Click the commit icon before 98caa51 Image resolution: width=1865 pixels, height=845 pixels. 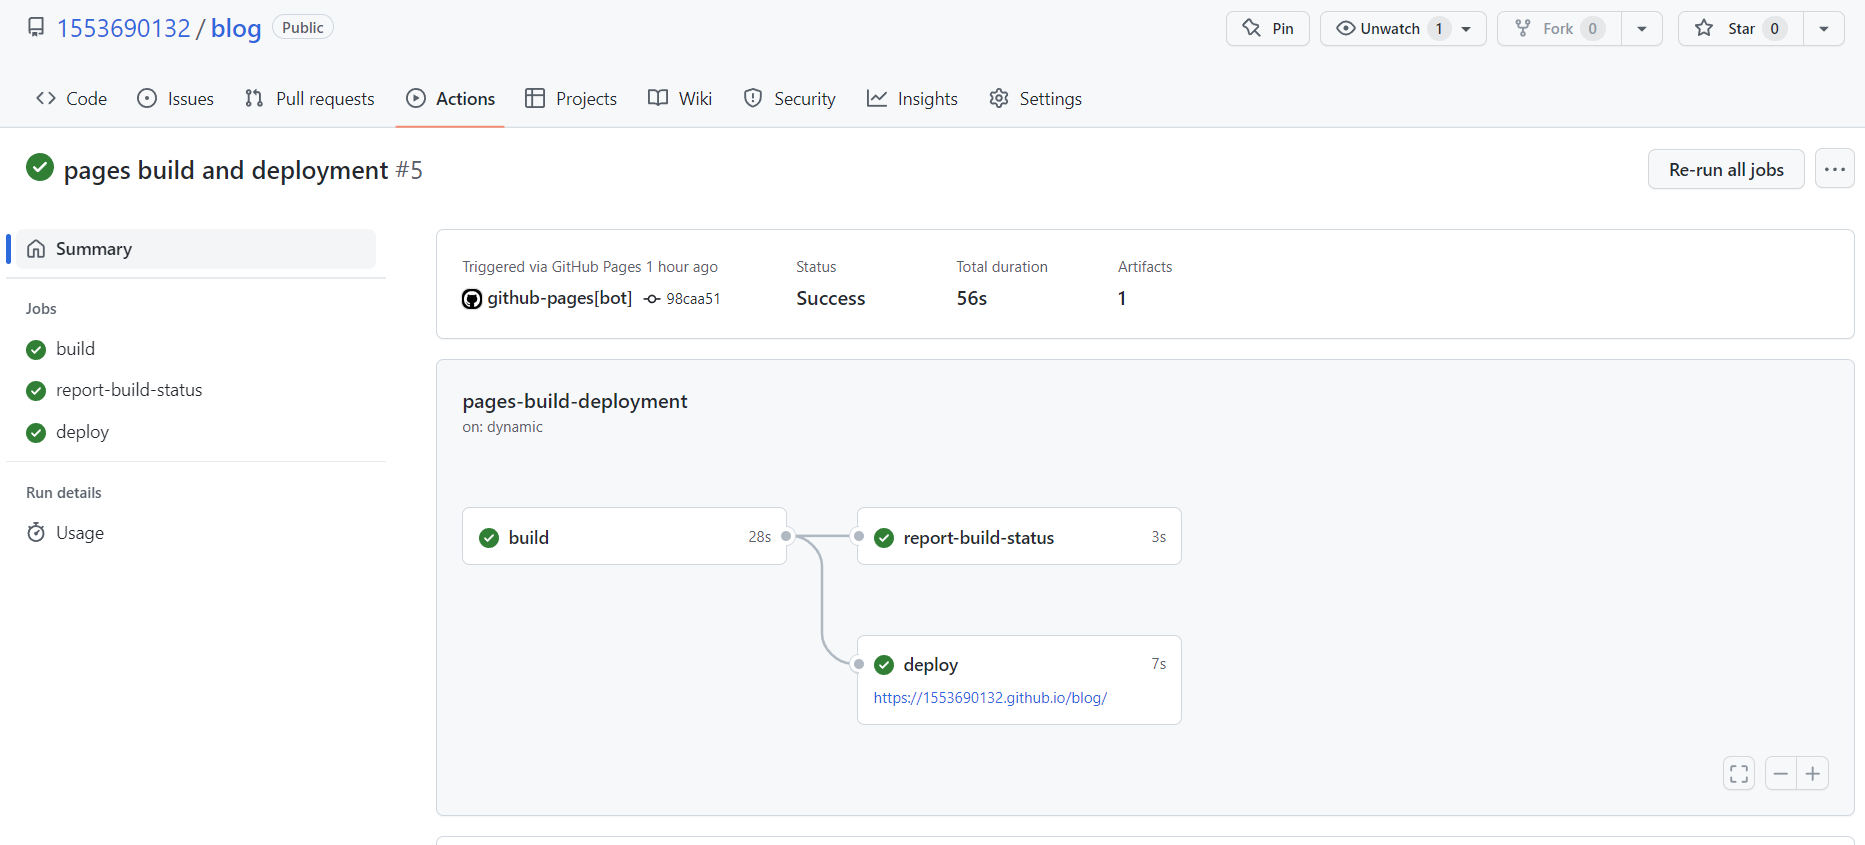tap(652, 299)
